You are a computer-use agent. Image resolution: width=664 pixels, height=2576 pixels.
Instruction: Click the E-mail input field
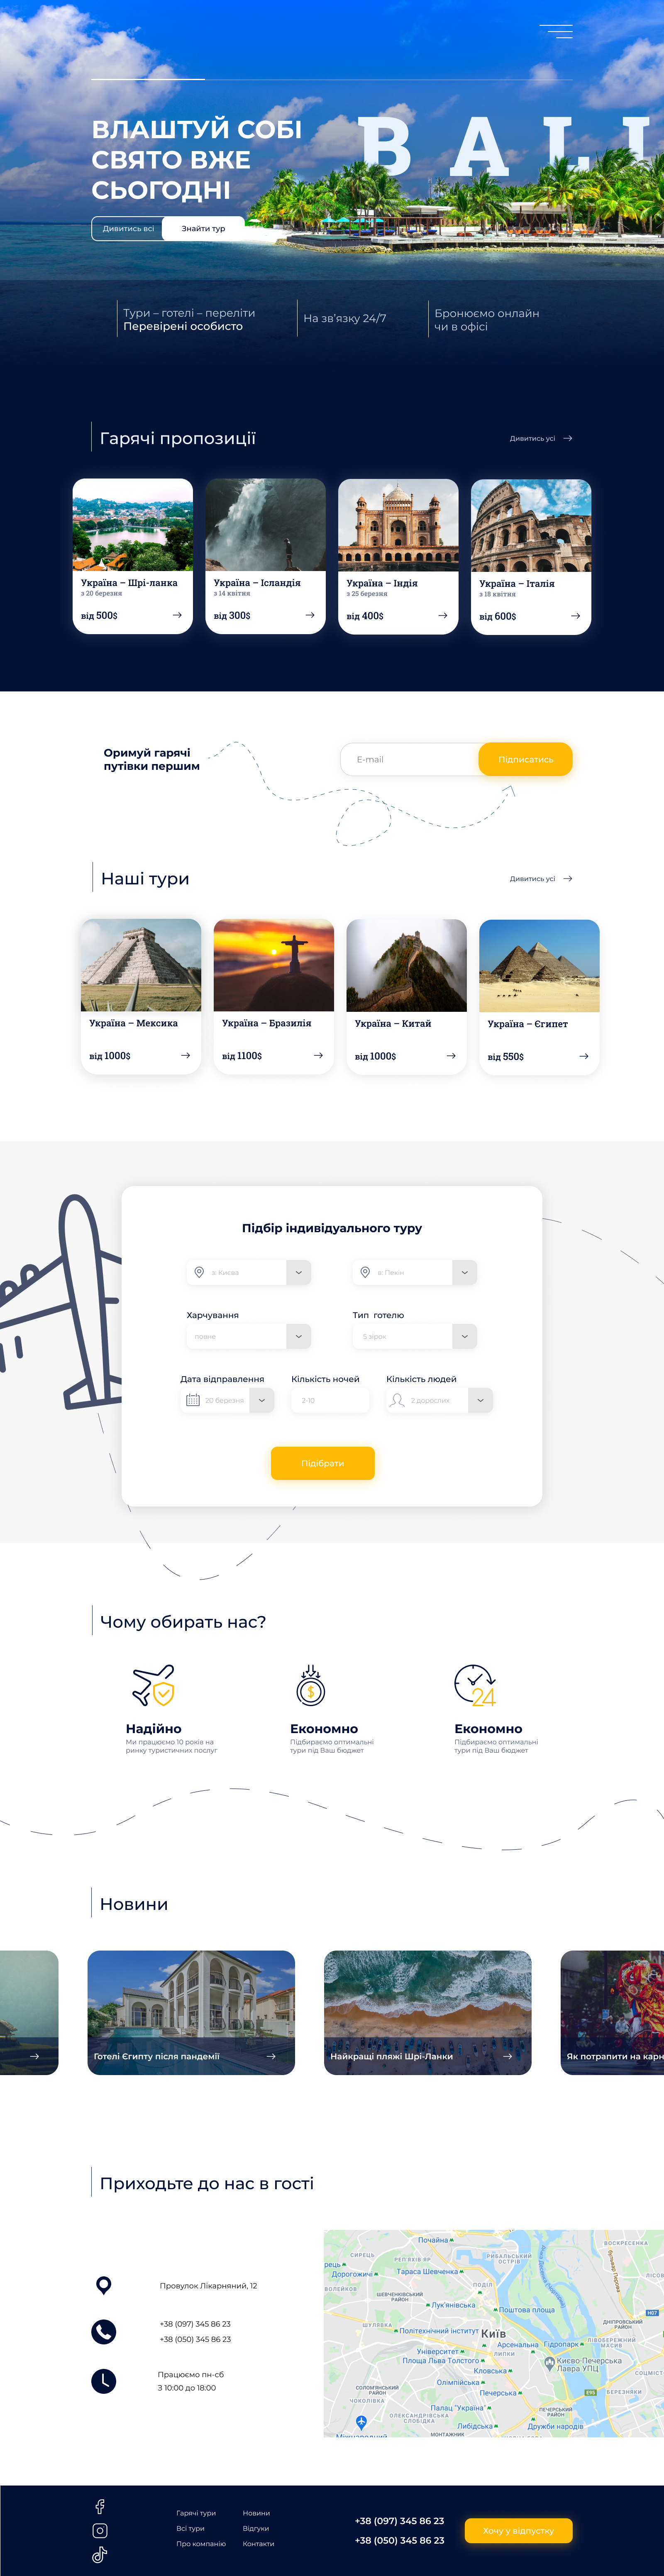[x=410, y=759]
